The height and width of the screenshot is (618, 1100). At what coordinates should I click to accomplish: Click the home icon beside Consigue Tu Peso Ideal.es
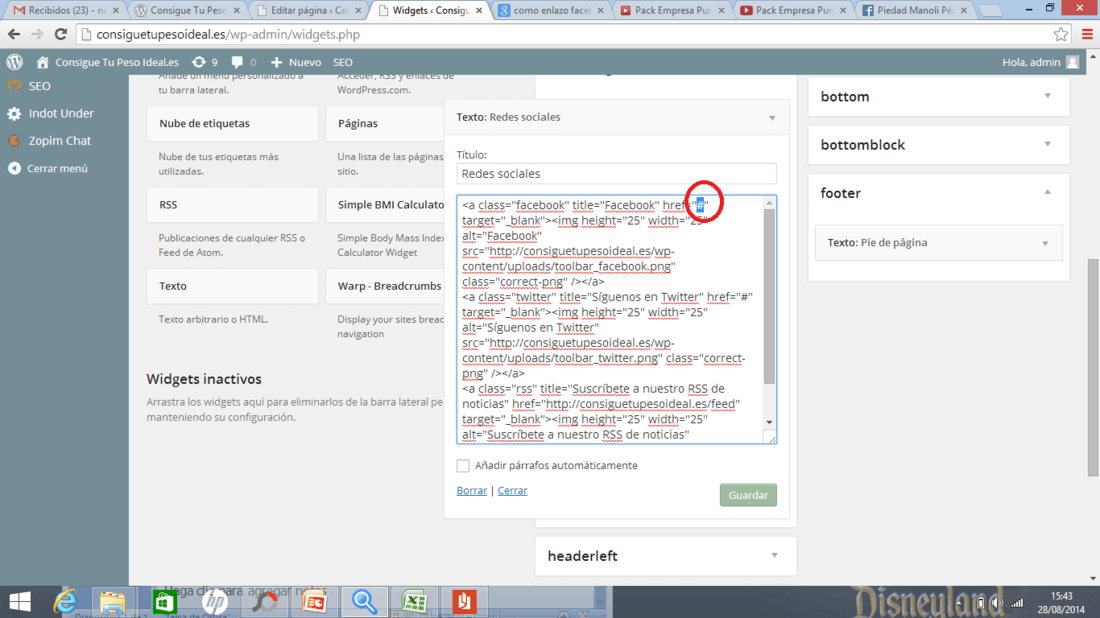pyautogui.click(x=43, y=62)
